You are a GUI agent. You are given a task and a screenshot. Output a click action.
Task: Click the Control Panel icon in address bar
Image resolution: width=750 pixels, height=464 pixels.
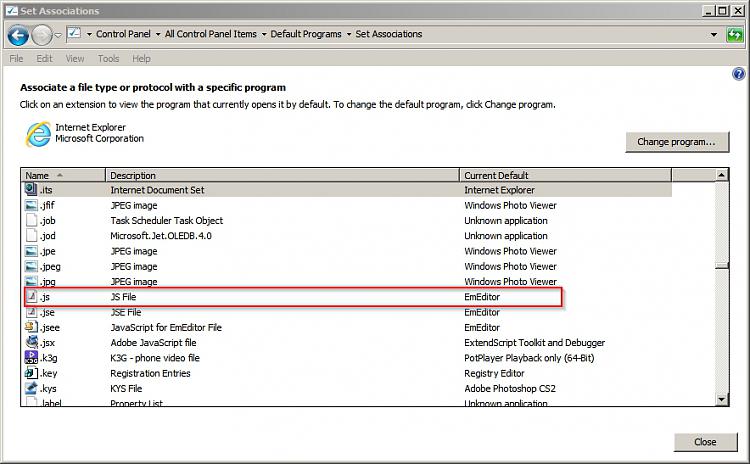click(x=74, y=33)
